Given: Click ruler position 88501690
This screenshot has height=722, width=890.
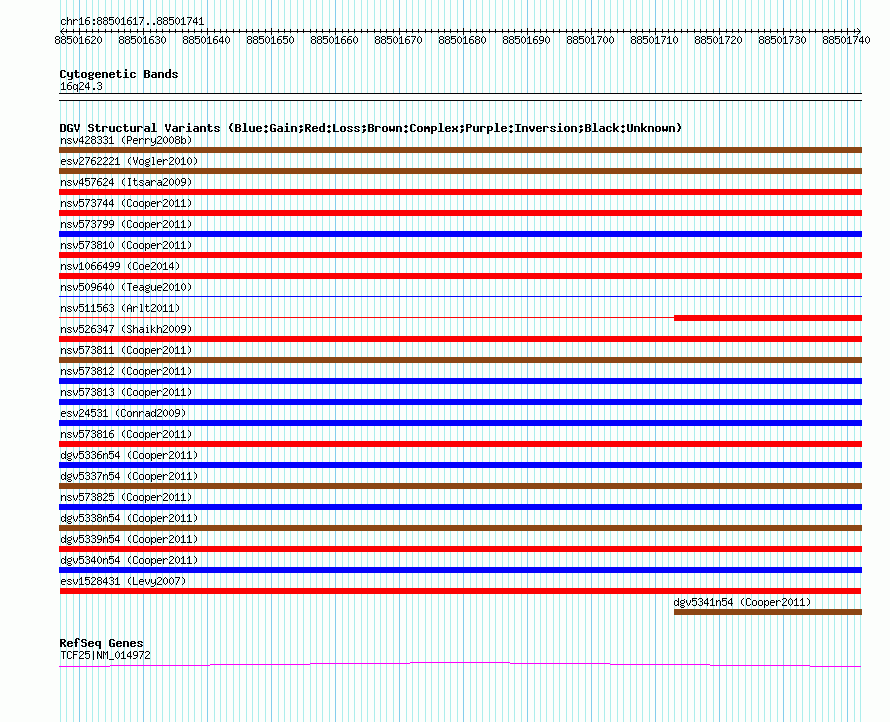Looking at the screenshot, I should tap(526, 40).
